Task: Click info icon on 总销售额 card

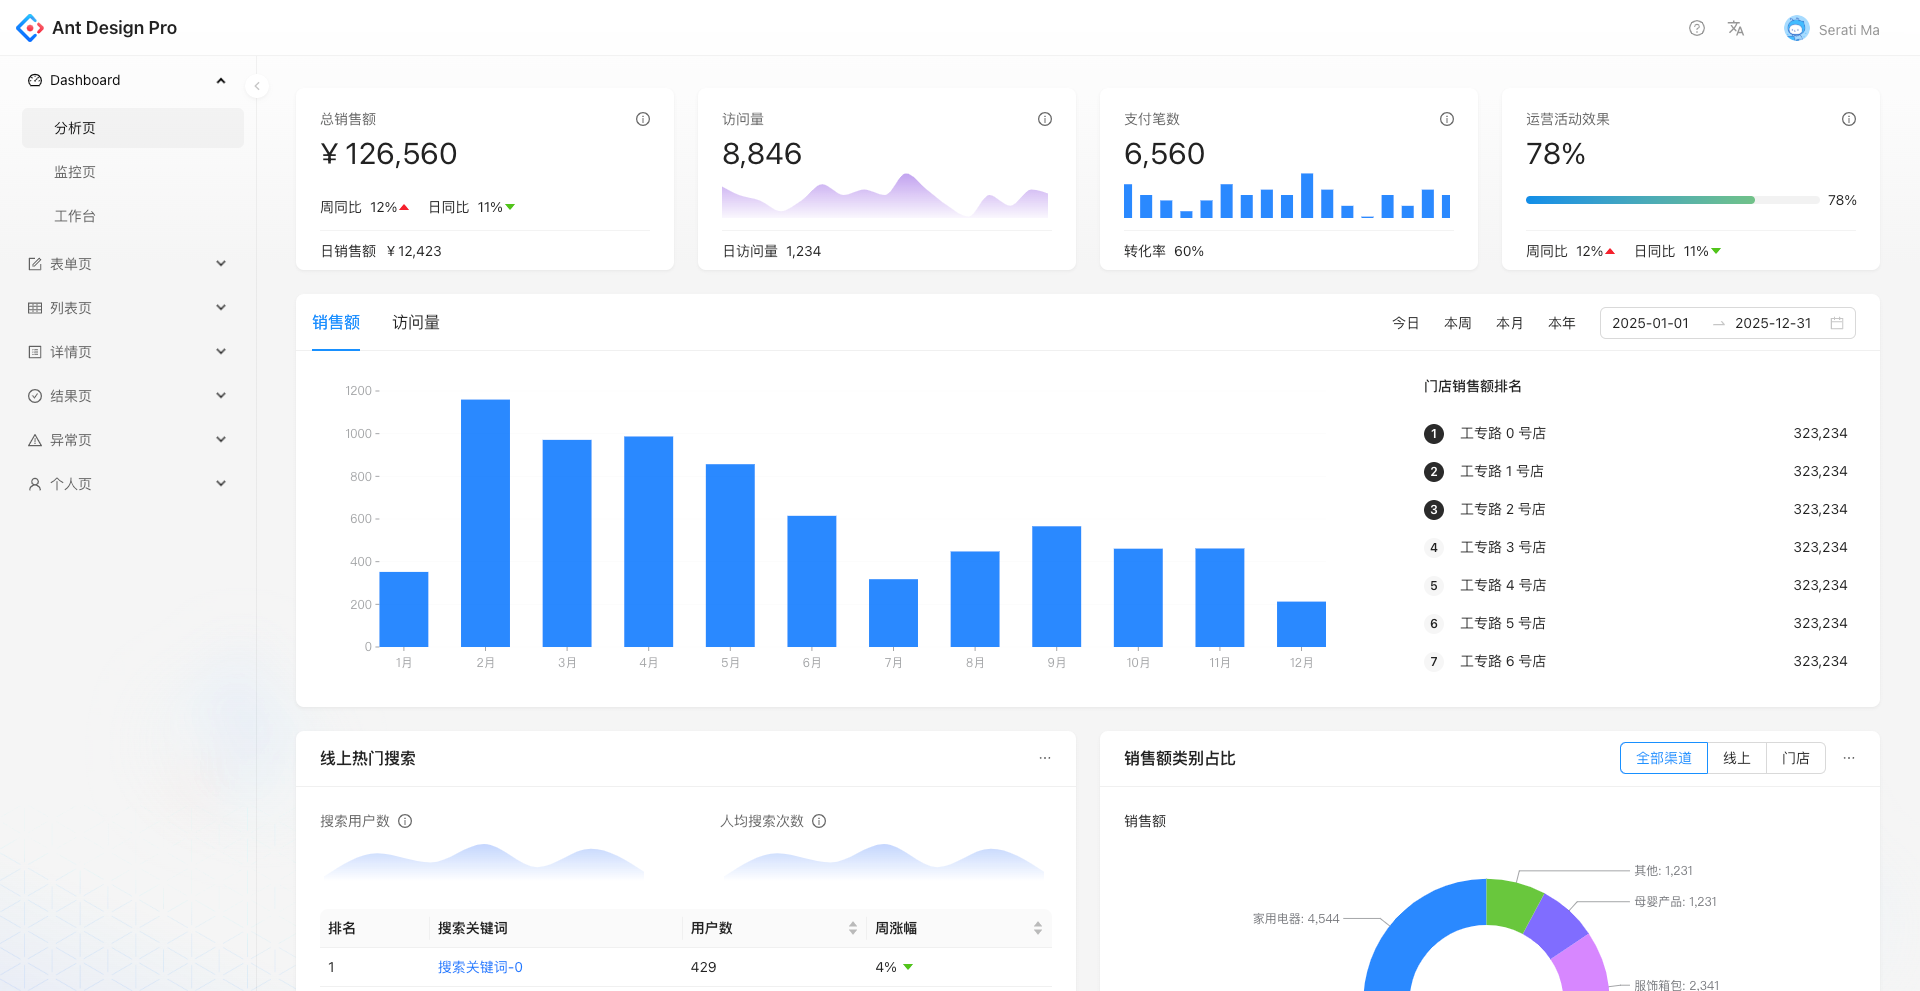Action: (643, 119)
